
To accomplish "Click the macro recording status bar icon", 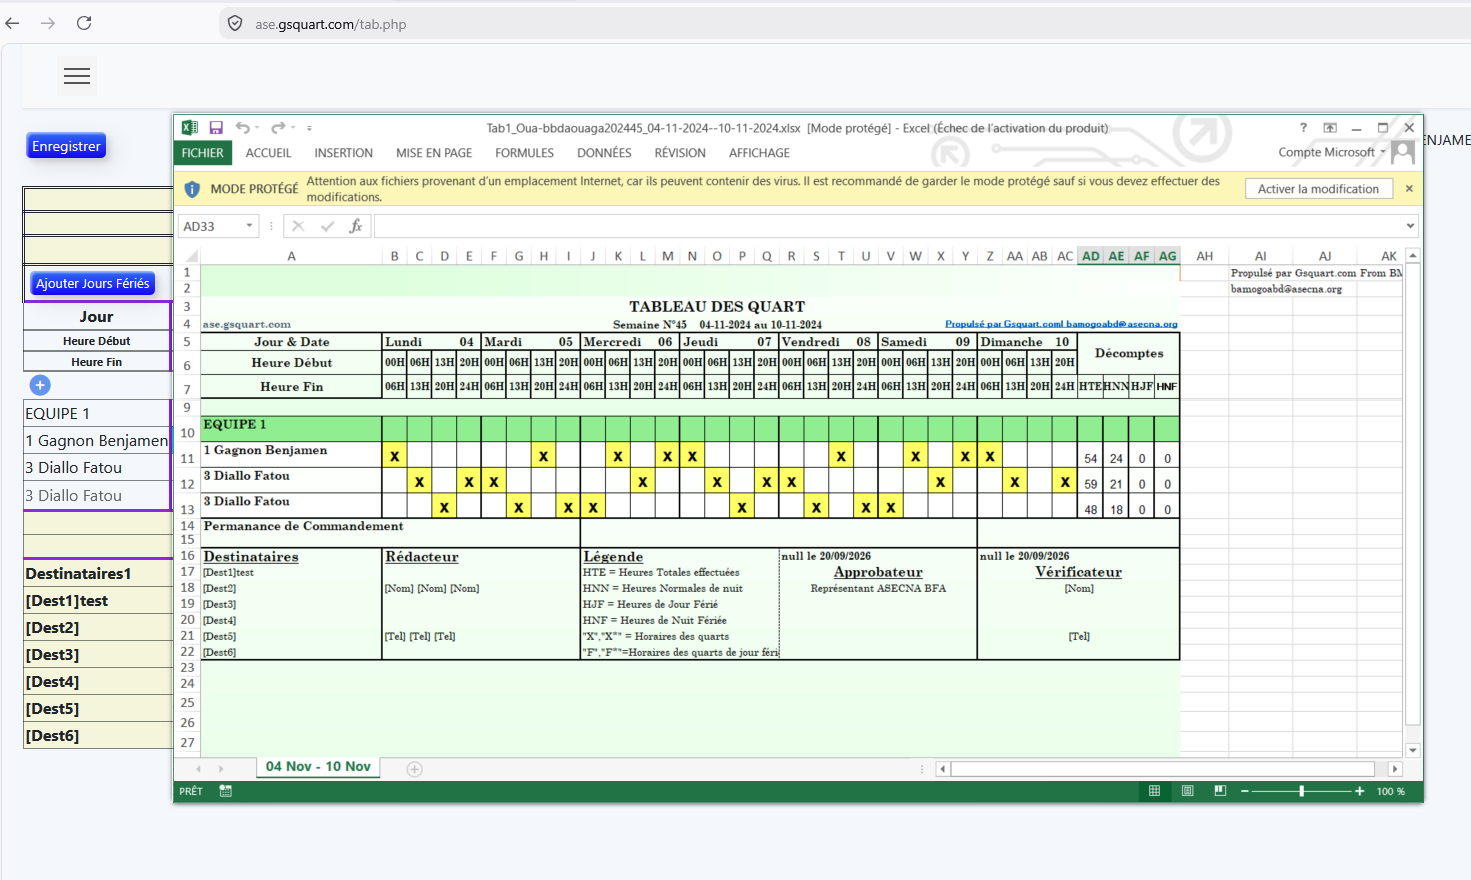I will [226, 791].
